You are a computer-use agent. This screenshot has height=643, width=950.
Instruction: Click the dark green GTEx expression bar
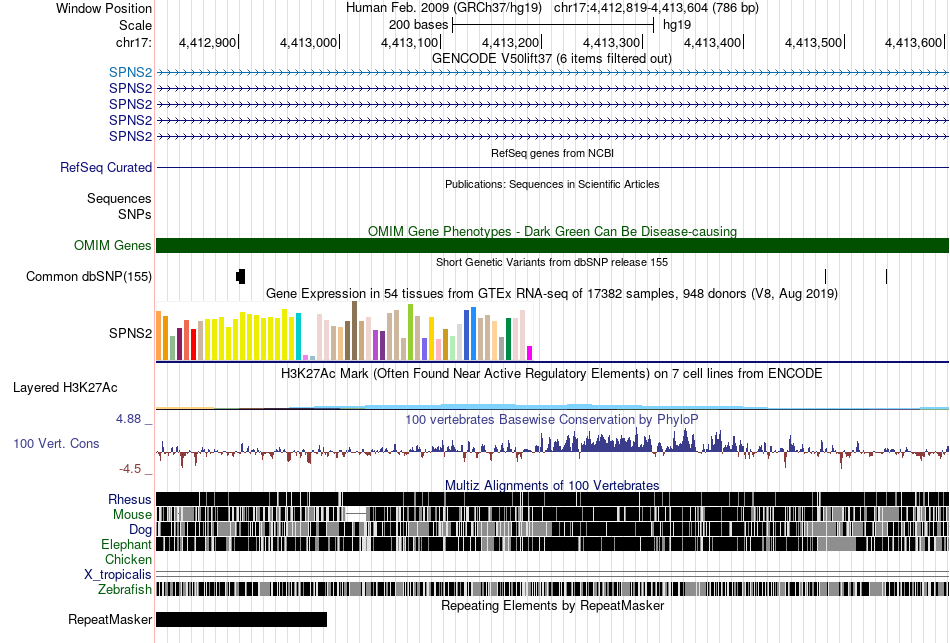(508, 339)
